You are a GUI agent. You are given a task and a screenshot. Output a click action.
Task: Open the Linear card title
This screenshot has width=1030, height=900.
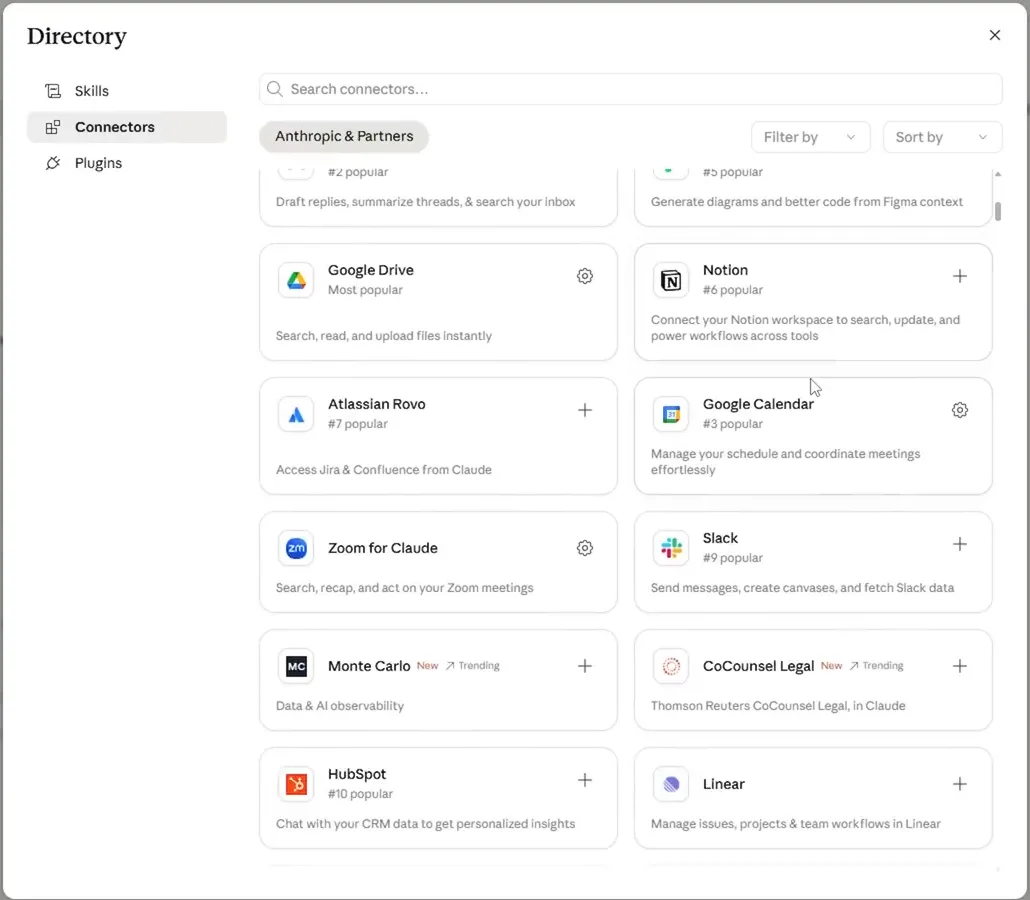click(723, 784)
